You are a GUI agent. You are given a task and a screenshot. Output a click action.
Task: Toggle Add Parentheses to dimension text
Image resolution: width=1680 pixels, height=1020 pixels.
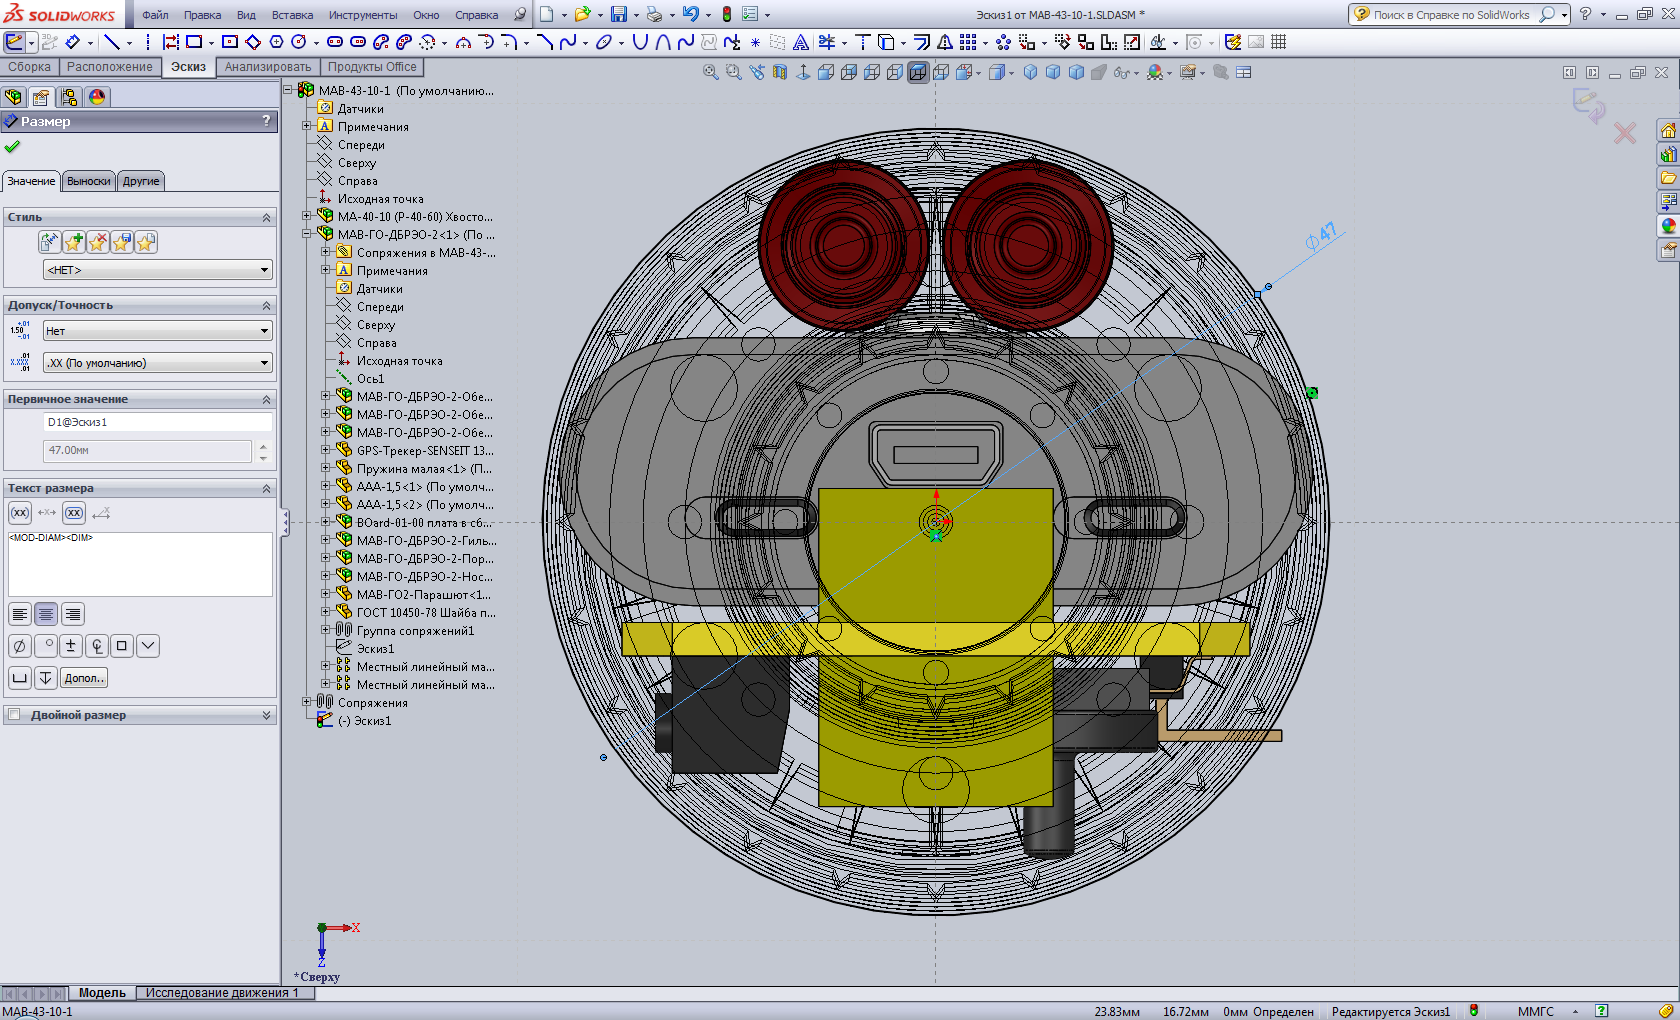tap(20, 513)
